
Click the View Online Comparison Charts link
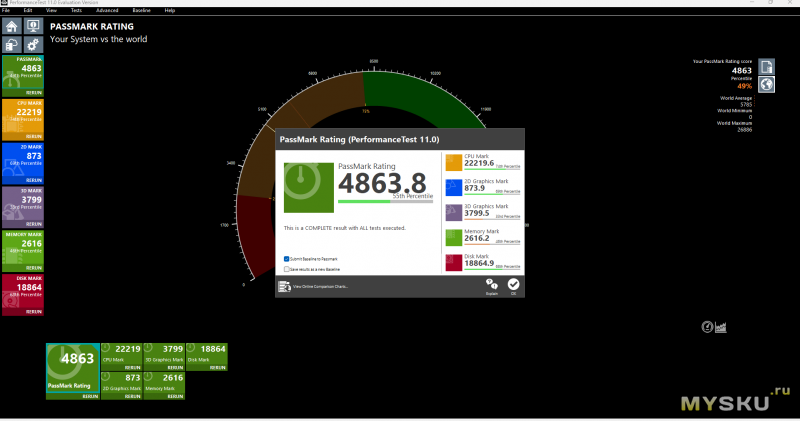coord(320,287)
